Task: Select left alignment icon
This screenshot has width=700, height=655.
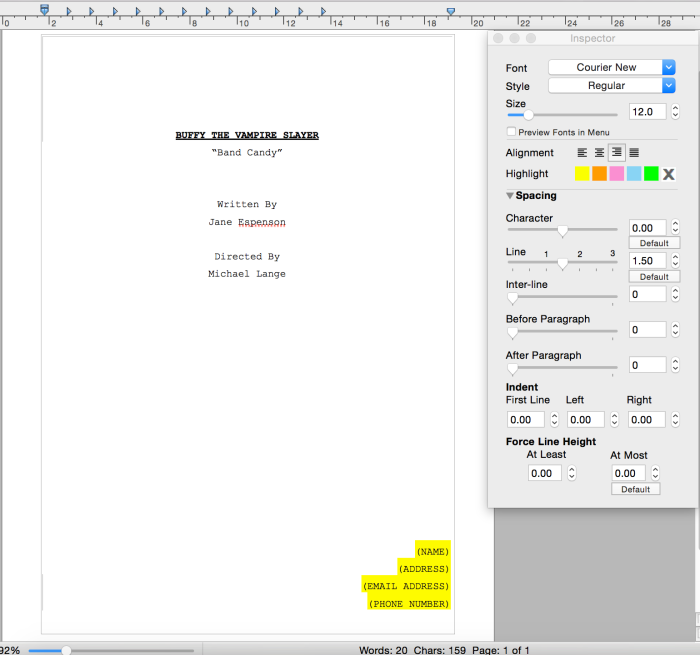Action: 582,153
